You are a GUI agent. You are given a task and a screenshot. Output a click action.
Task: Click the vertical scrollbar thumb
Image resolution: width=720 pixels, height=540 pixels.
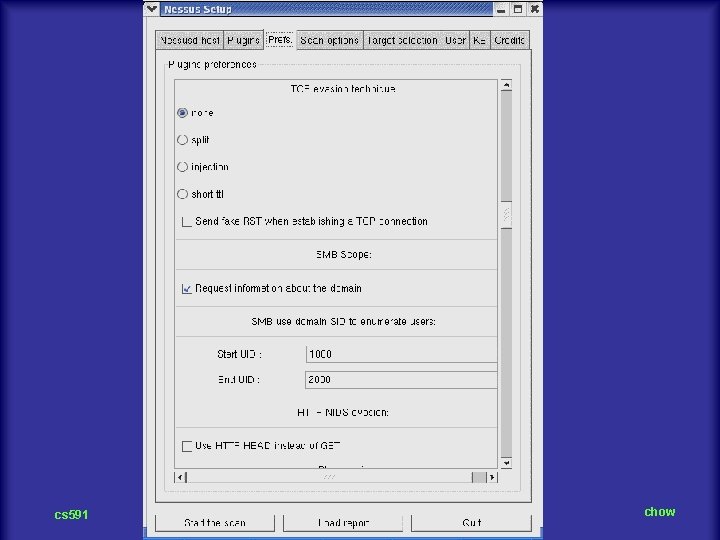click(506, 214)
